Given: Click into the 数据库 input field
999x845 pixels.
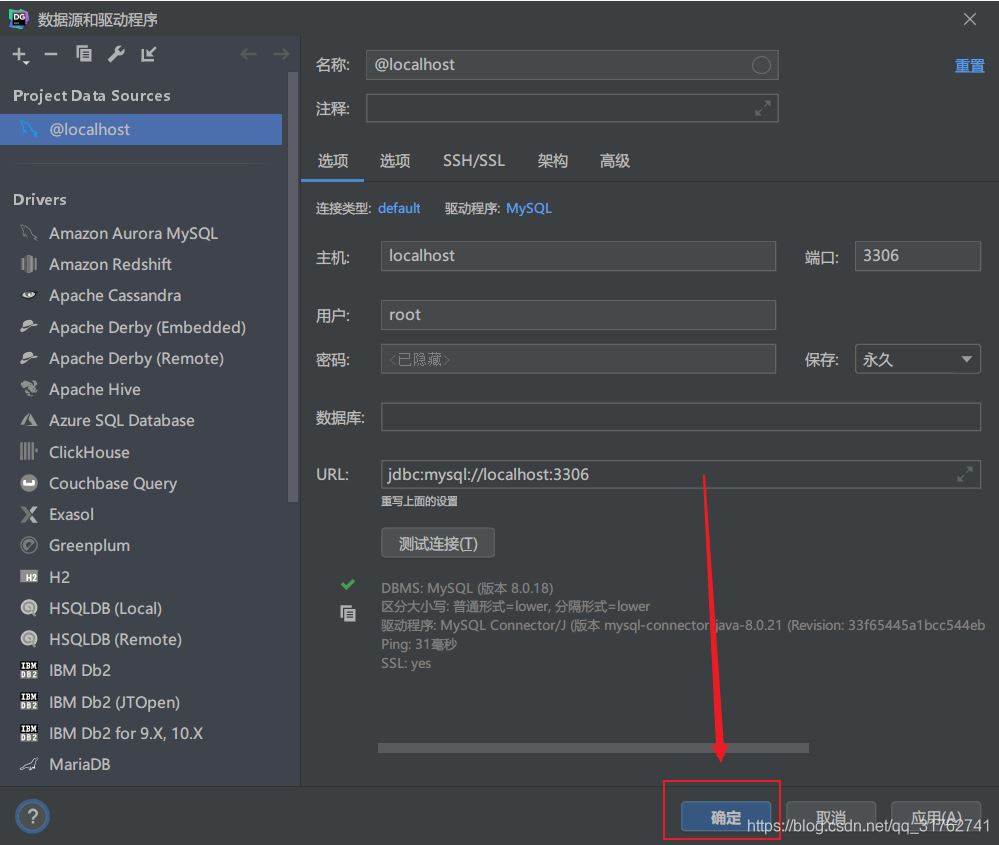Looking at the screenshot, I should pos(680,417).
